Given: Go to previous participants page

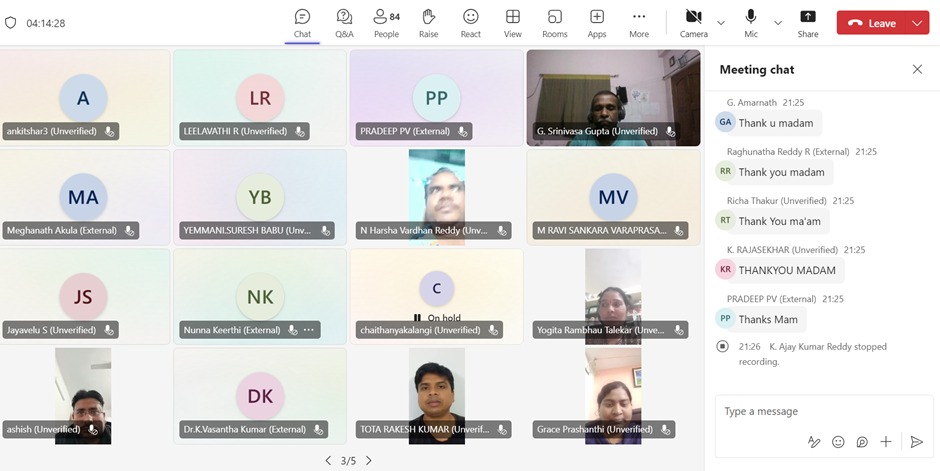Looking at the screenshot, I should click(x=328, y=460).
